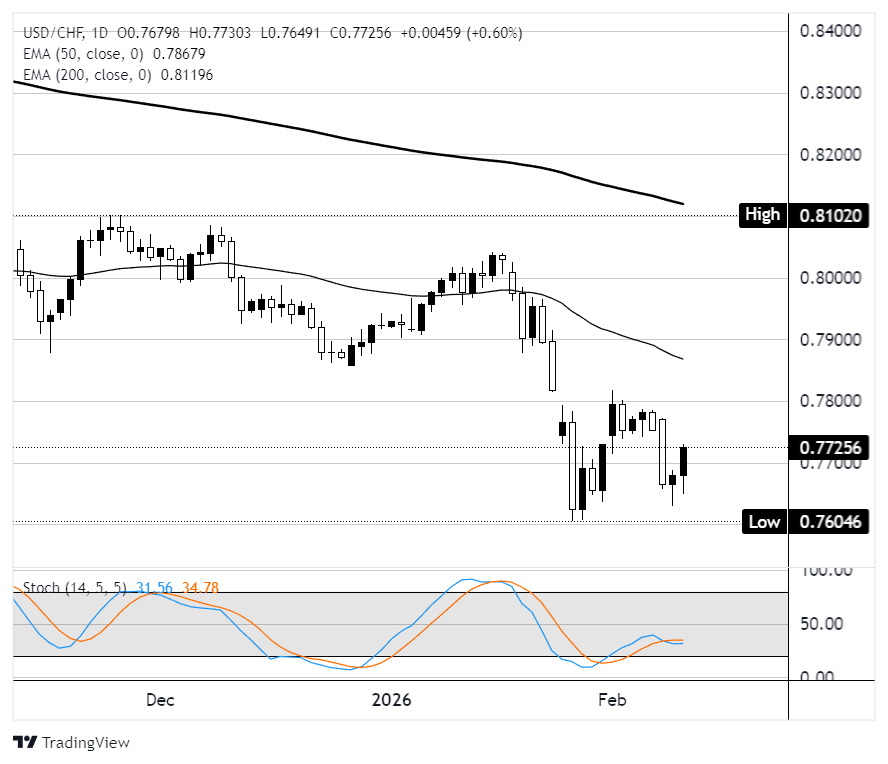This screenshot has width=888, height=764.
Task: Click the High price label tag
Action: pyautogui.click(x=762, y=215)
